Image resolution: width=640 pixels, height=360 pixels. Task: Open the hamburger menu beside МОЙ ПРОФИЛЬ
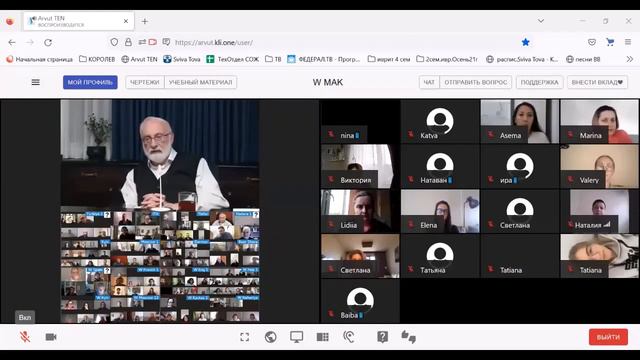tap(36, 82)
